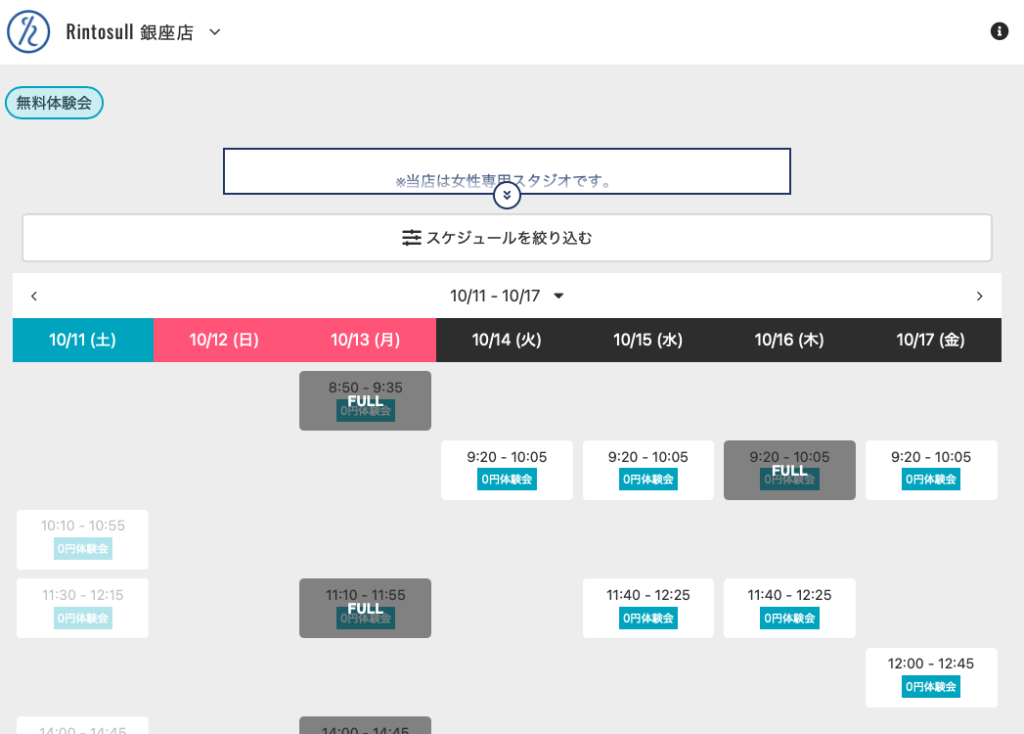Select the 10/12 (日) day header
This screenshot has height=734, width=1024.
[224, 340]
